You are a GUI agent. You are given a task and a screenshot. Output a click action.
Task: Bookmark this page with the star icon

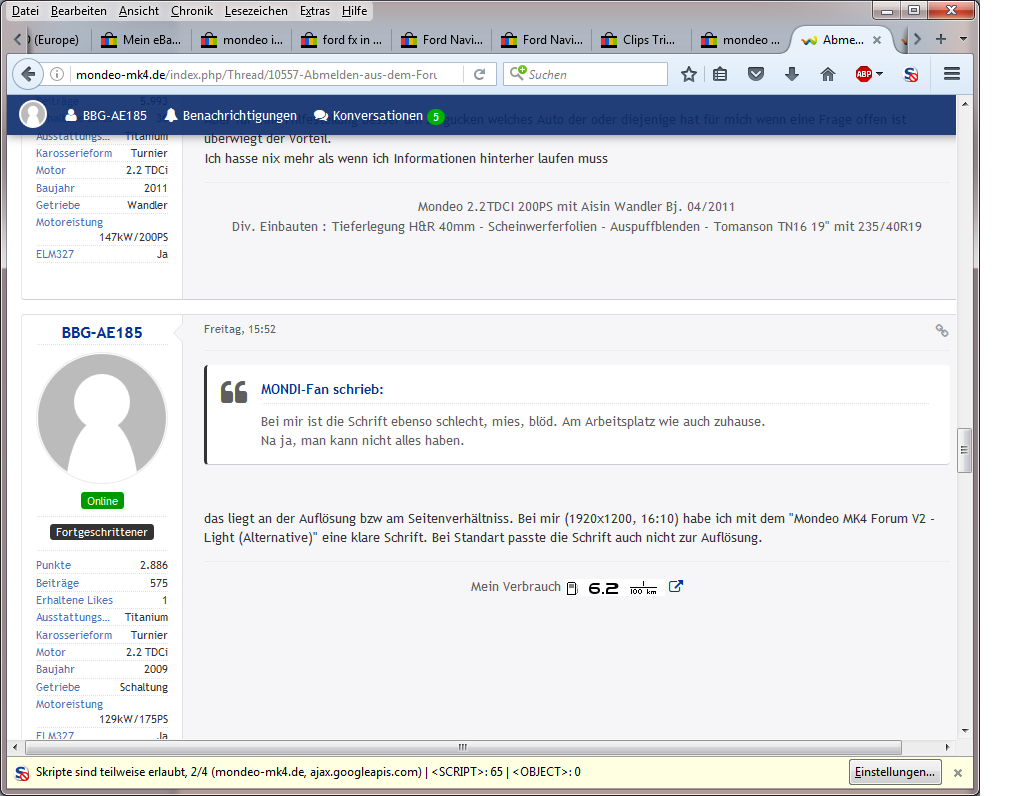point(689,74)
